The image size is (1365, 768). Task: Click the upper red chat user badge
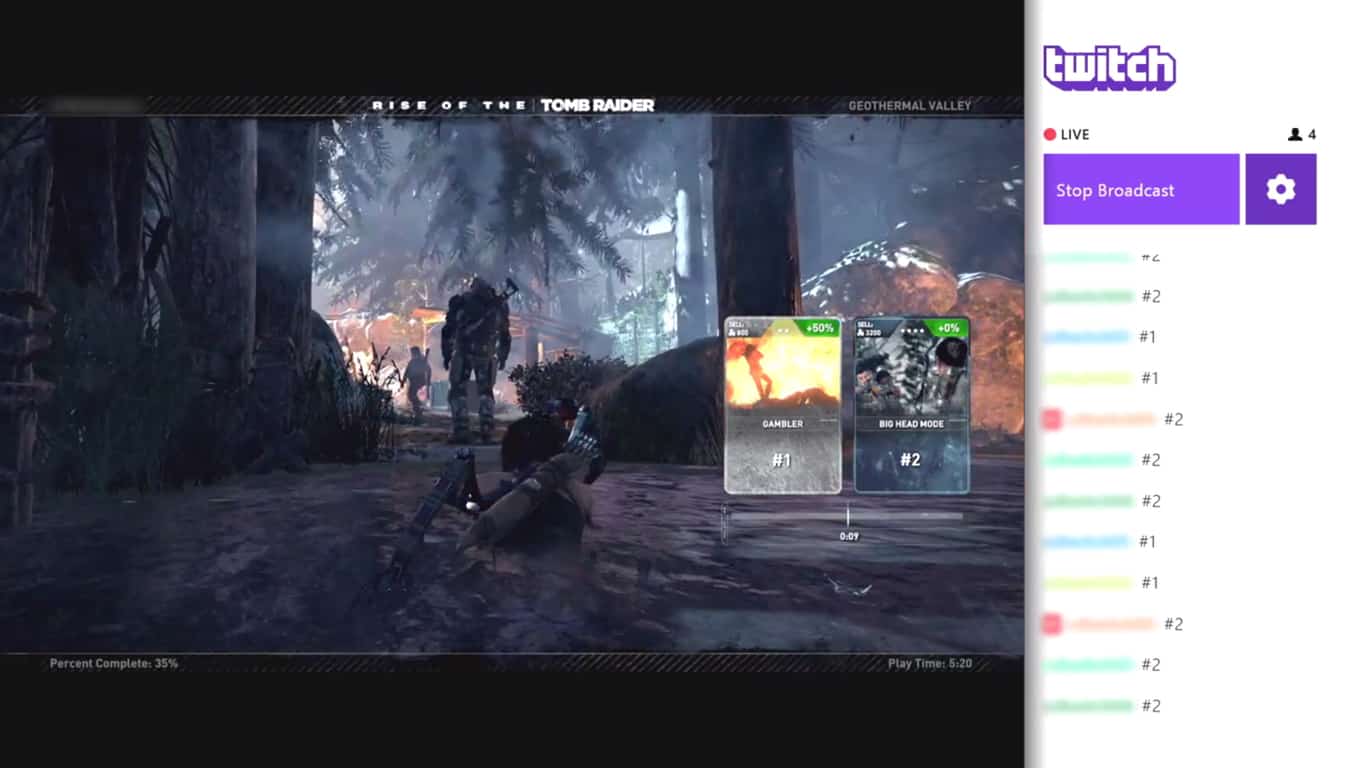1051,419
